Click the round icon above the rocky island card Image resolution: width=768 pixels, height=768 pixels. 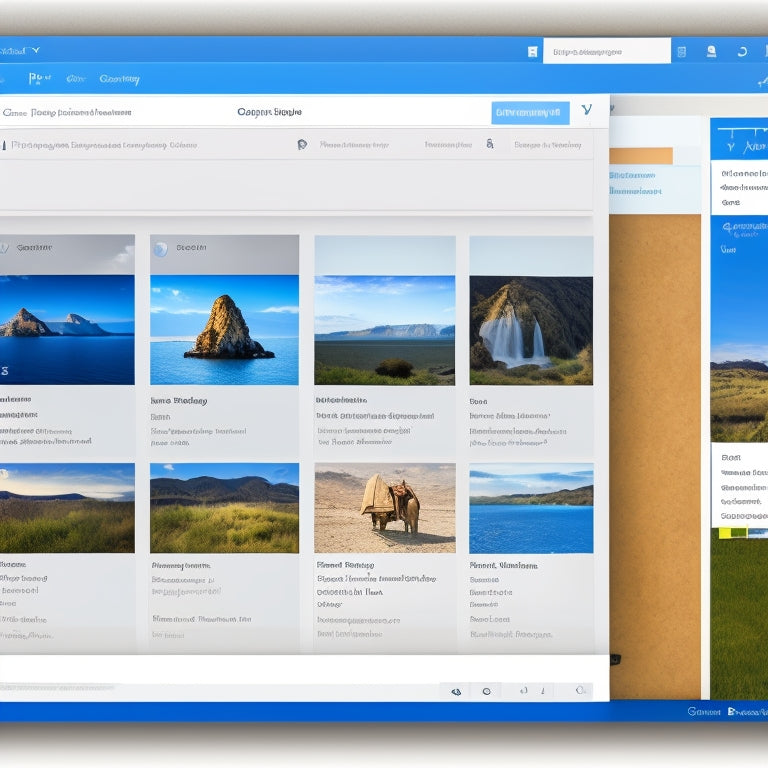(x=160, y=249)
